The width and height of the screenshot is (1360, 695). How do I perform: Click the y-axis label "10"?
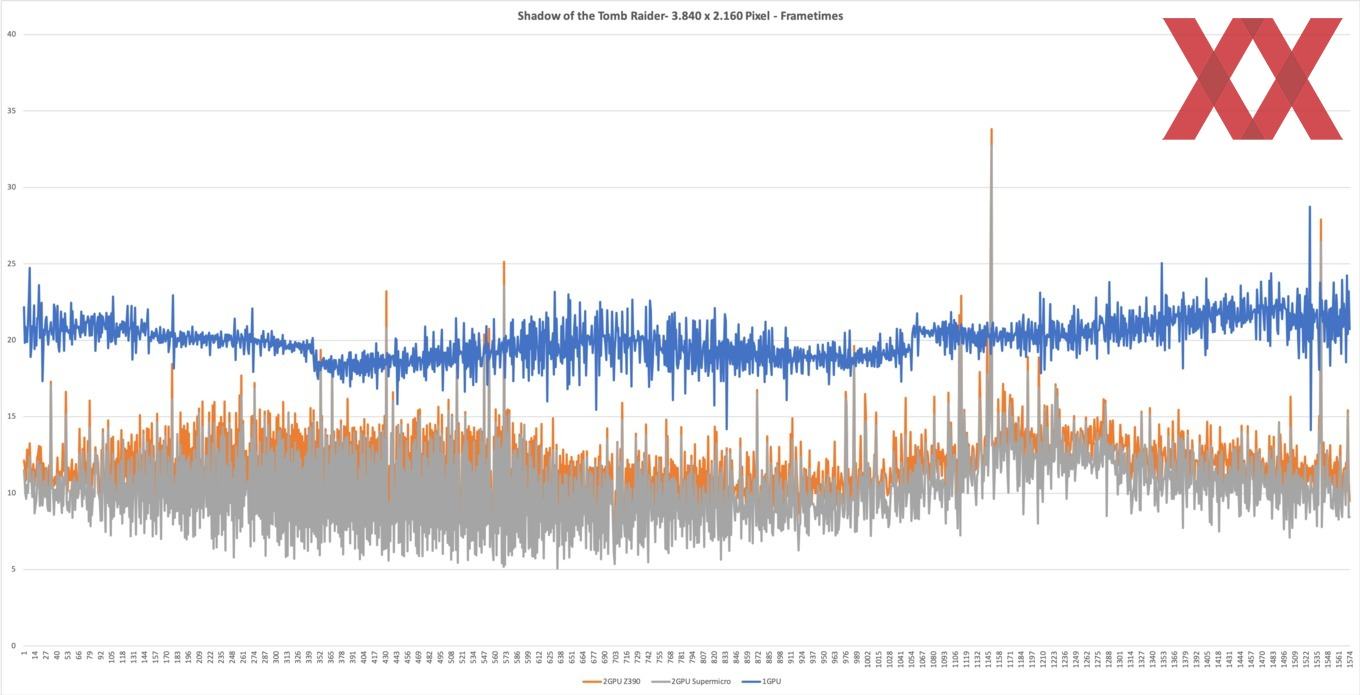[x=11, y=493]
